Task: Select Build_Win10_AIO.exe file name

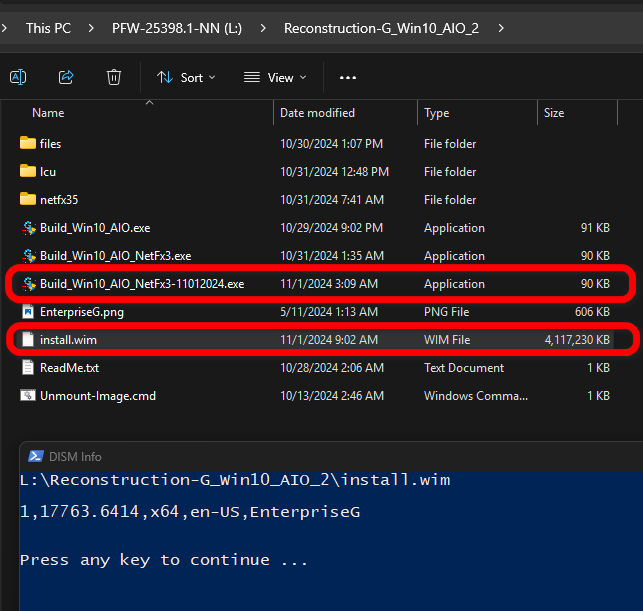Action: coord(95,228)
